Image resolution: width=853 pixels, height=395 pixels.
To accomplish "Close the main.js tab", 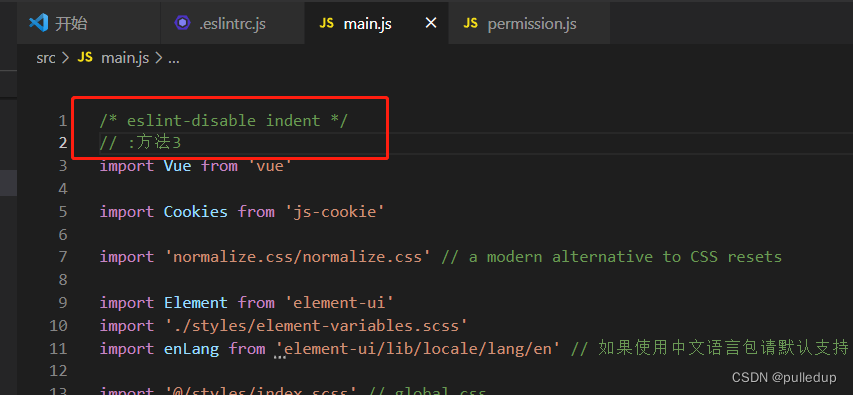I will click(x=431, y=23).
